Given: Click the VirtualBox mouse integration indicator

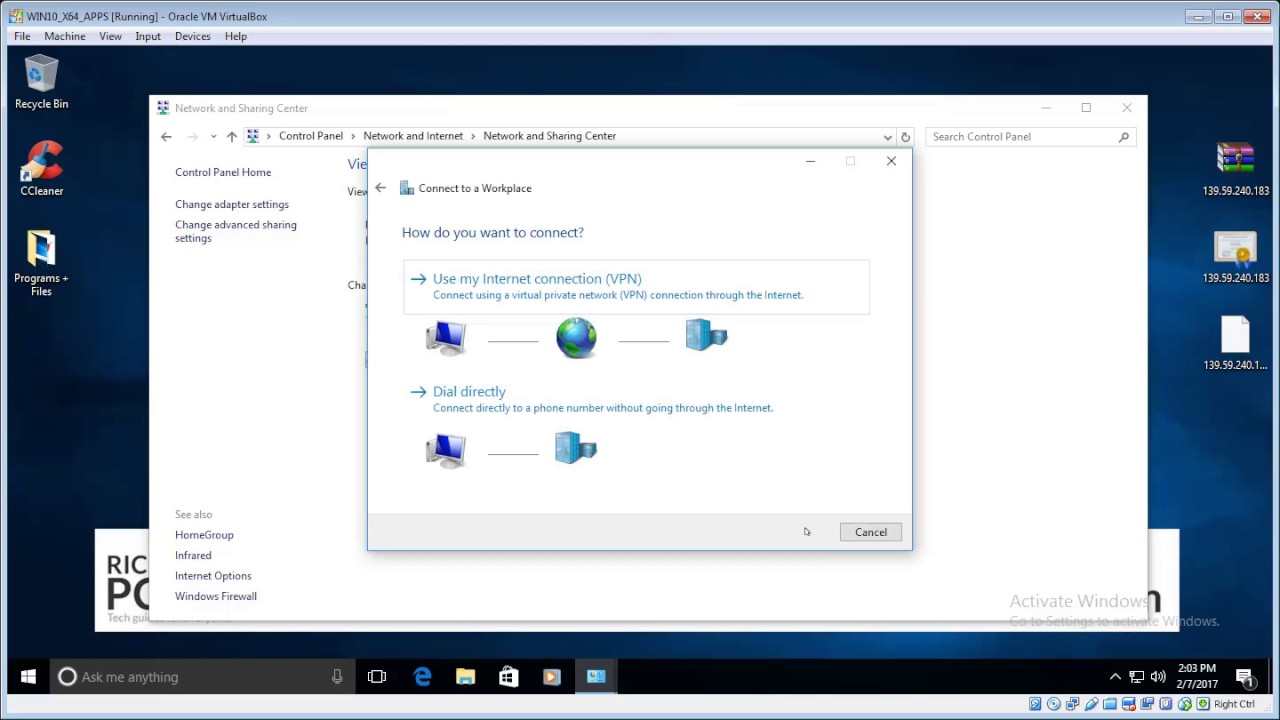Looking at the screenshot, I should point(1185,704).
